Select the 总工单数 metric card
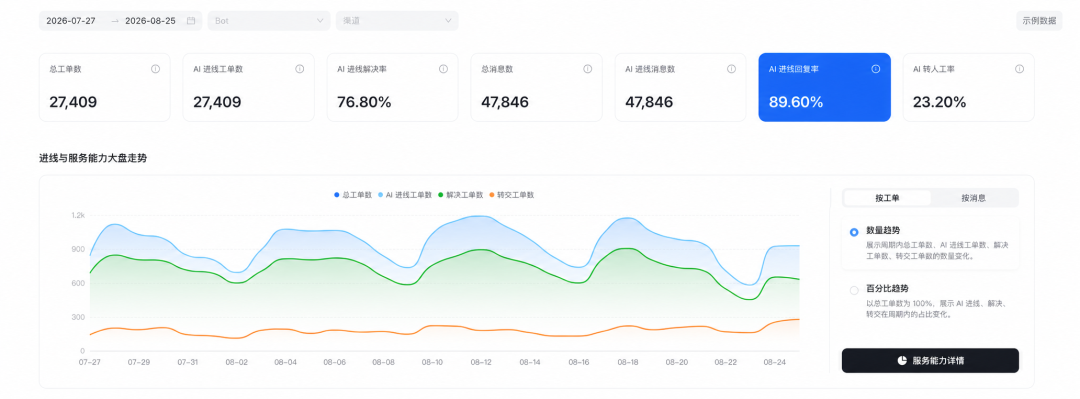This screenshot has height=399, width=1080. 104,88
